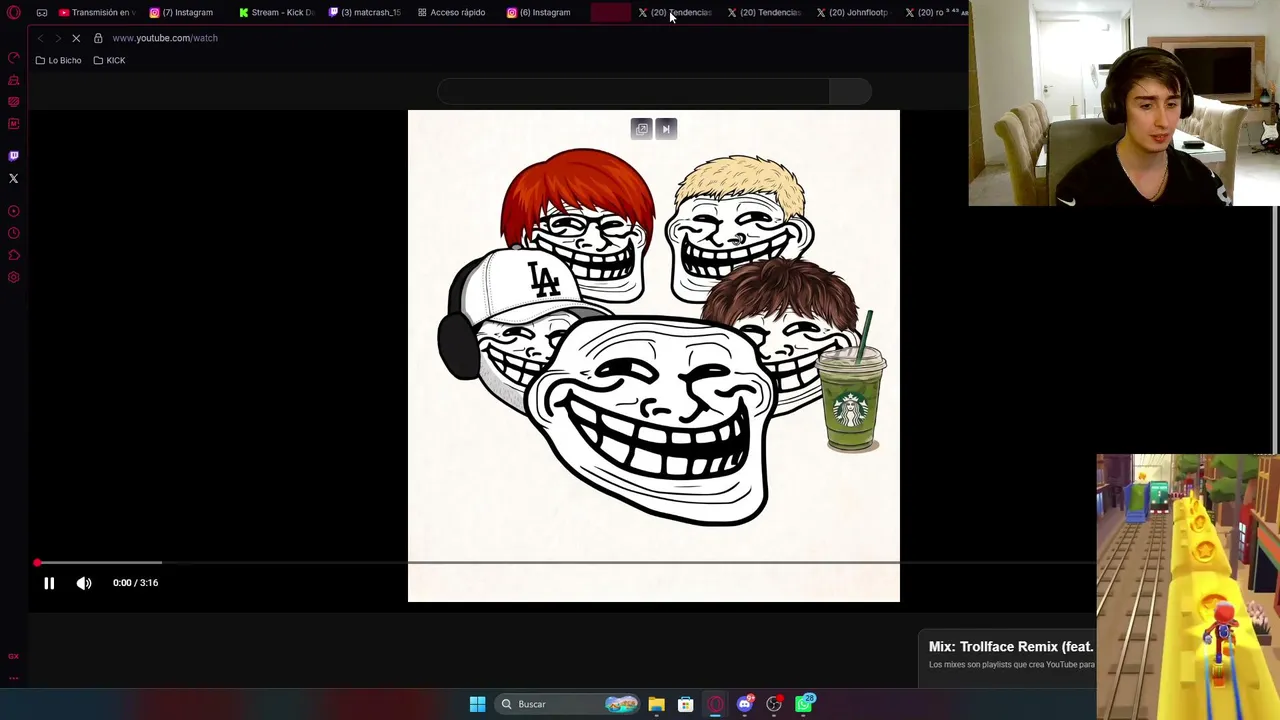The height and width of the screenshot is (720, 1280).
Task: Click the Trollface video frame
Action: point(654,356)
